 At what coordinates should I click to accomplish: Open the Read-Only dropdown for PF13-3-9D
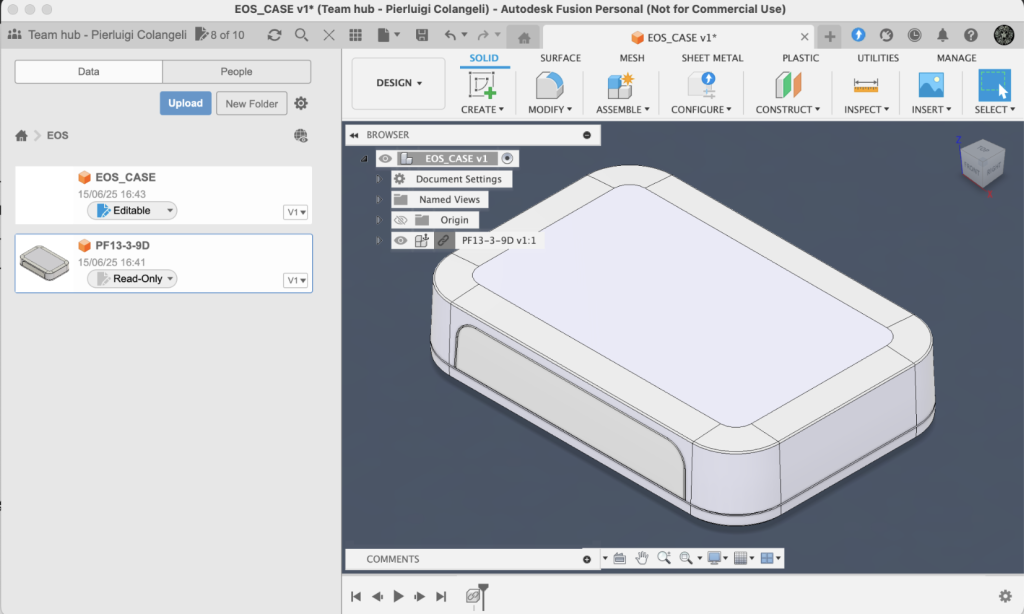click(132, 278)
